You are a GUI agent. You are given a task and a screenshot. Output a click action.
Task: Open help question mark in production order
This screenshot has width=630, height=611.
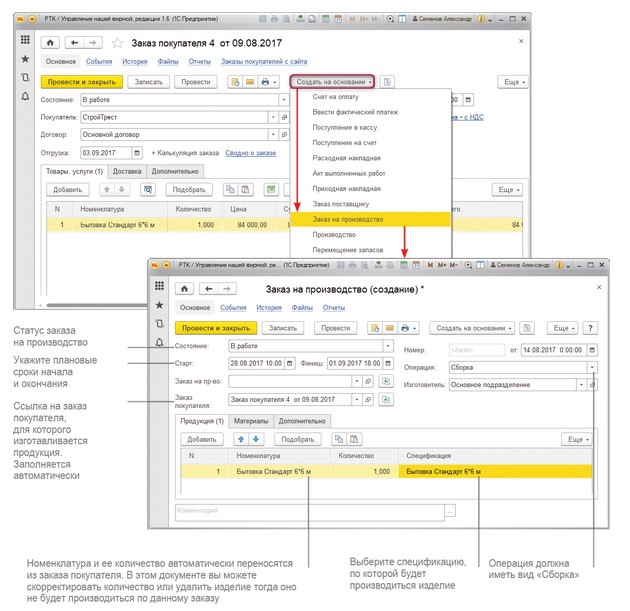coord(590,328)
